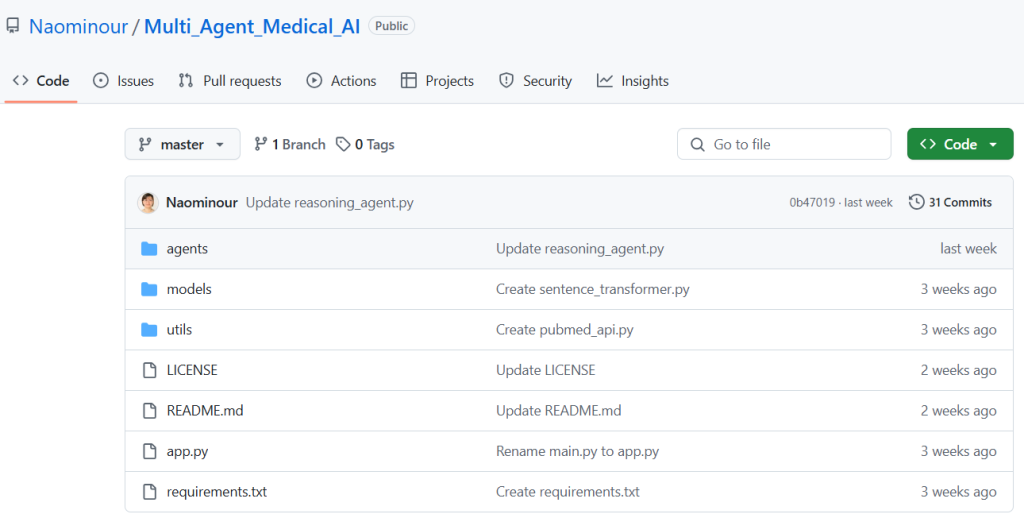Screen dimensions: 1024x514
Task: Open commit history via the clock icon
Action: (x=916, y=202)
